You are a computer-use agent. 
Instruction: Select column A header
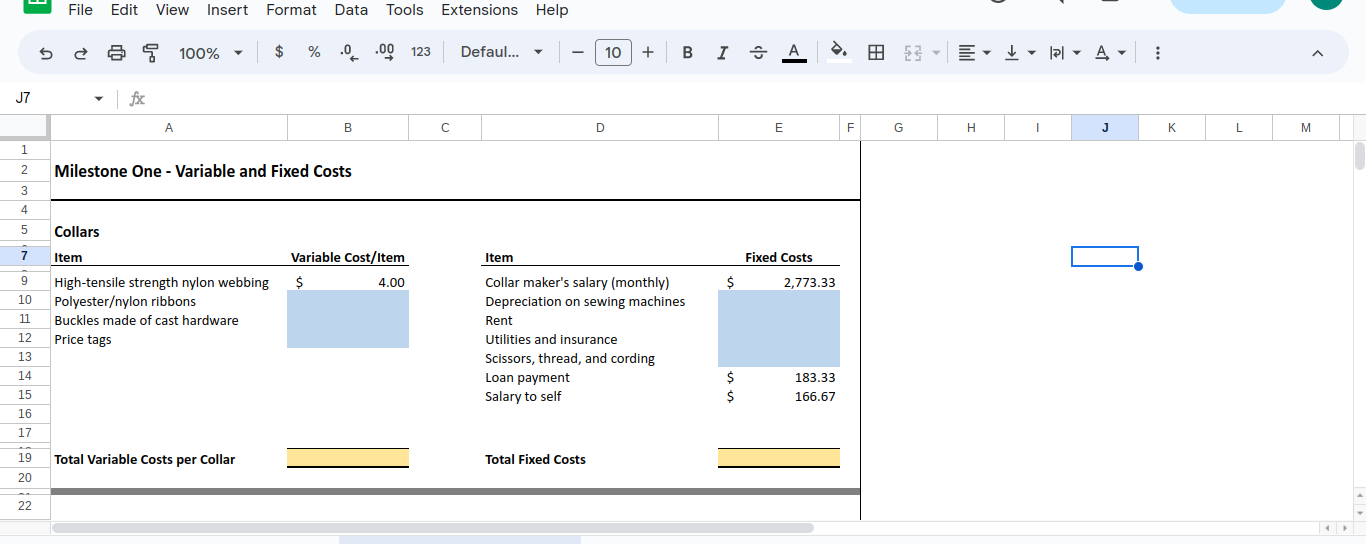click(x=168, y=127)
